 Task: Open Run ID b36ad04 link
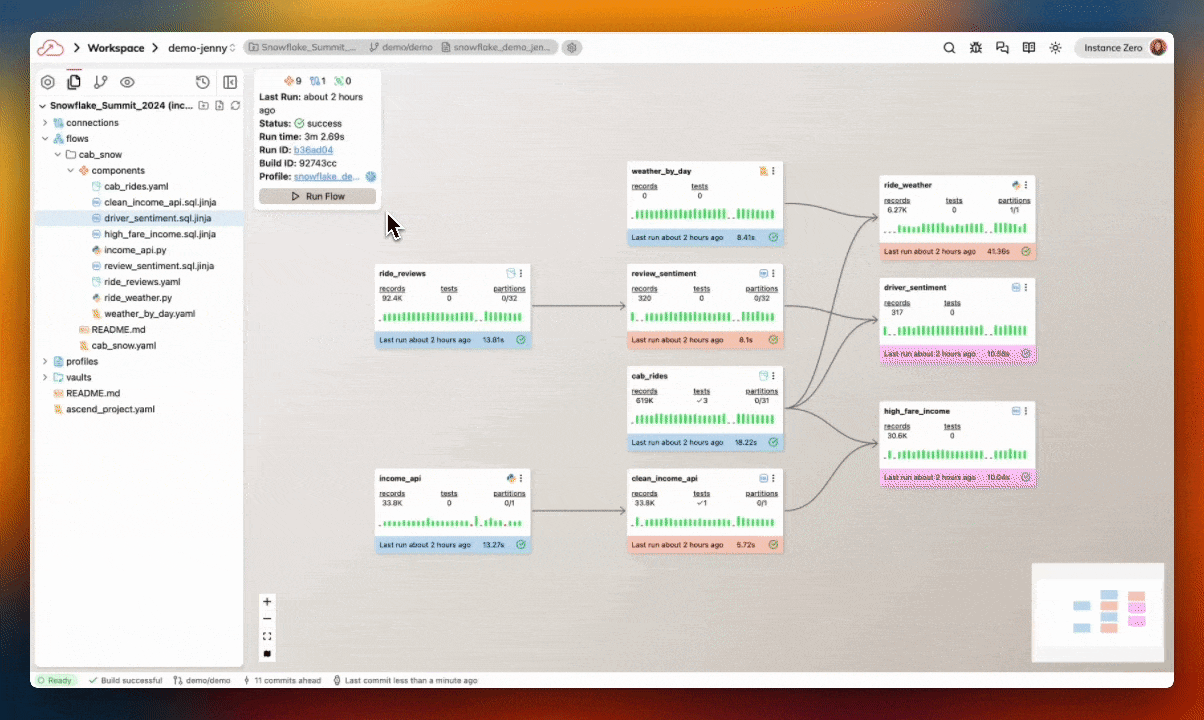click(313, 149)
